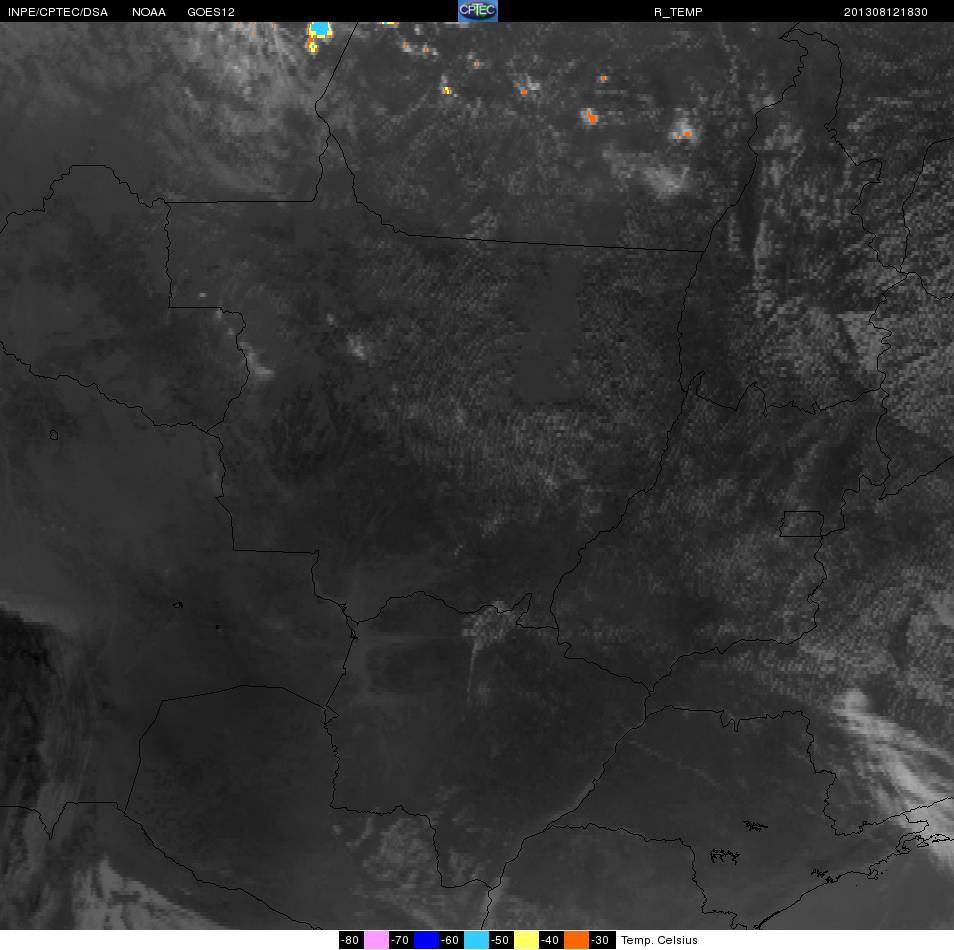Screen dimensions: 954x950
Task: Pick the yellow legend swatch
Action: [527, 940]
